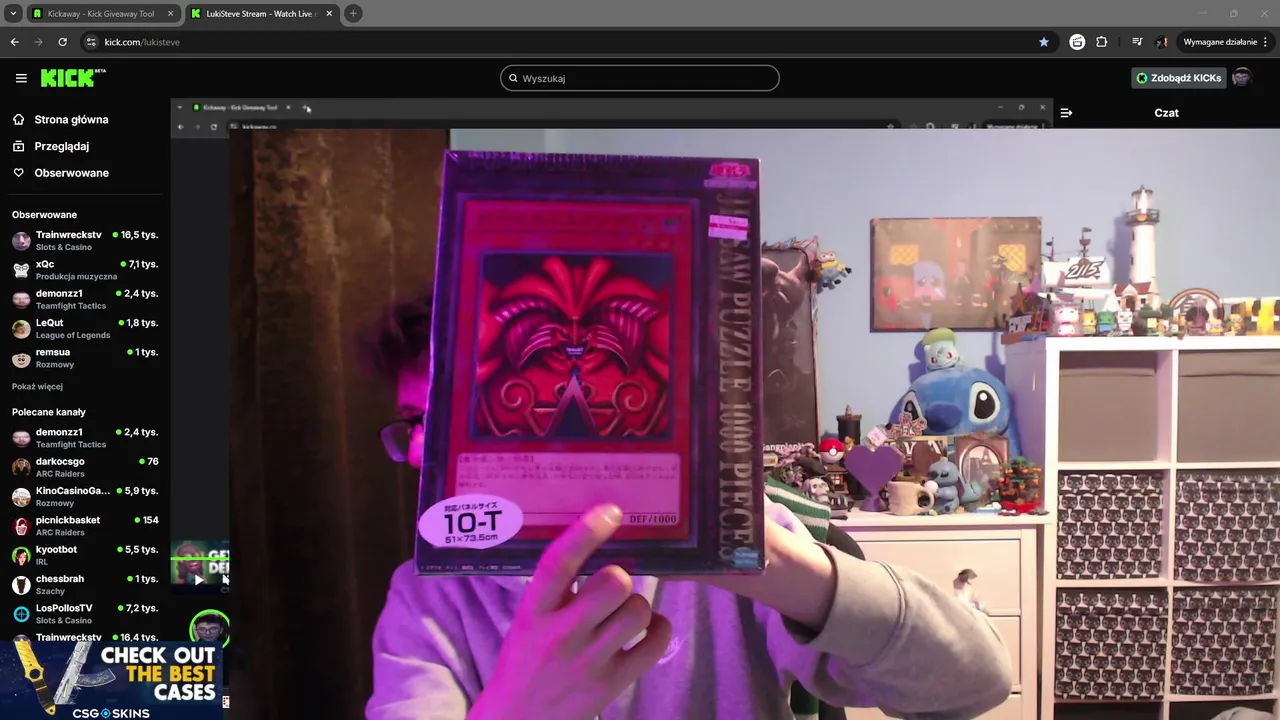
Task: Open picnickbasket channel link
Action: point(85,526)
